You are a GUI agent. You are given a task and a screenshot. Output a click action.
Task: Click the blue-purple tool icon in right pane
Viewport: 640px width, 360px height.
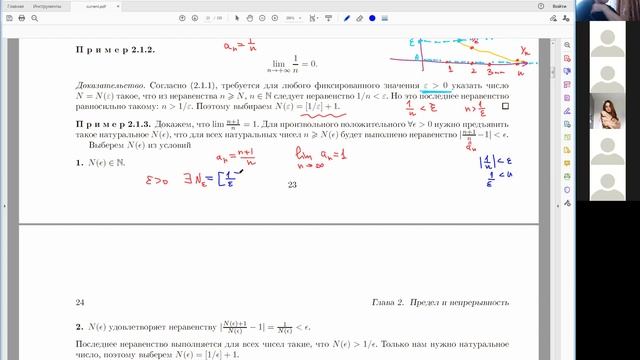(567, 71)
